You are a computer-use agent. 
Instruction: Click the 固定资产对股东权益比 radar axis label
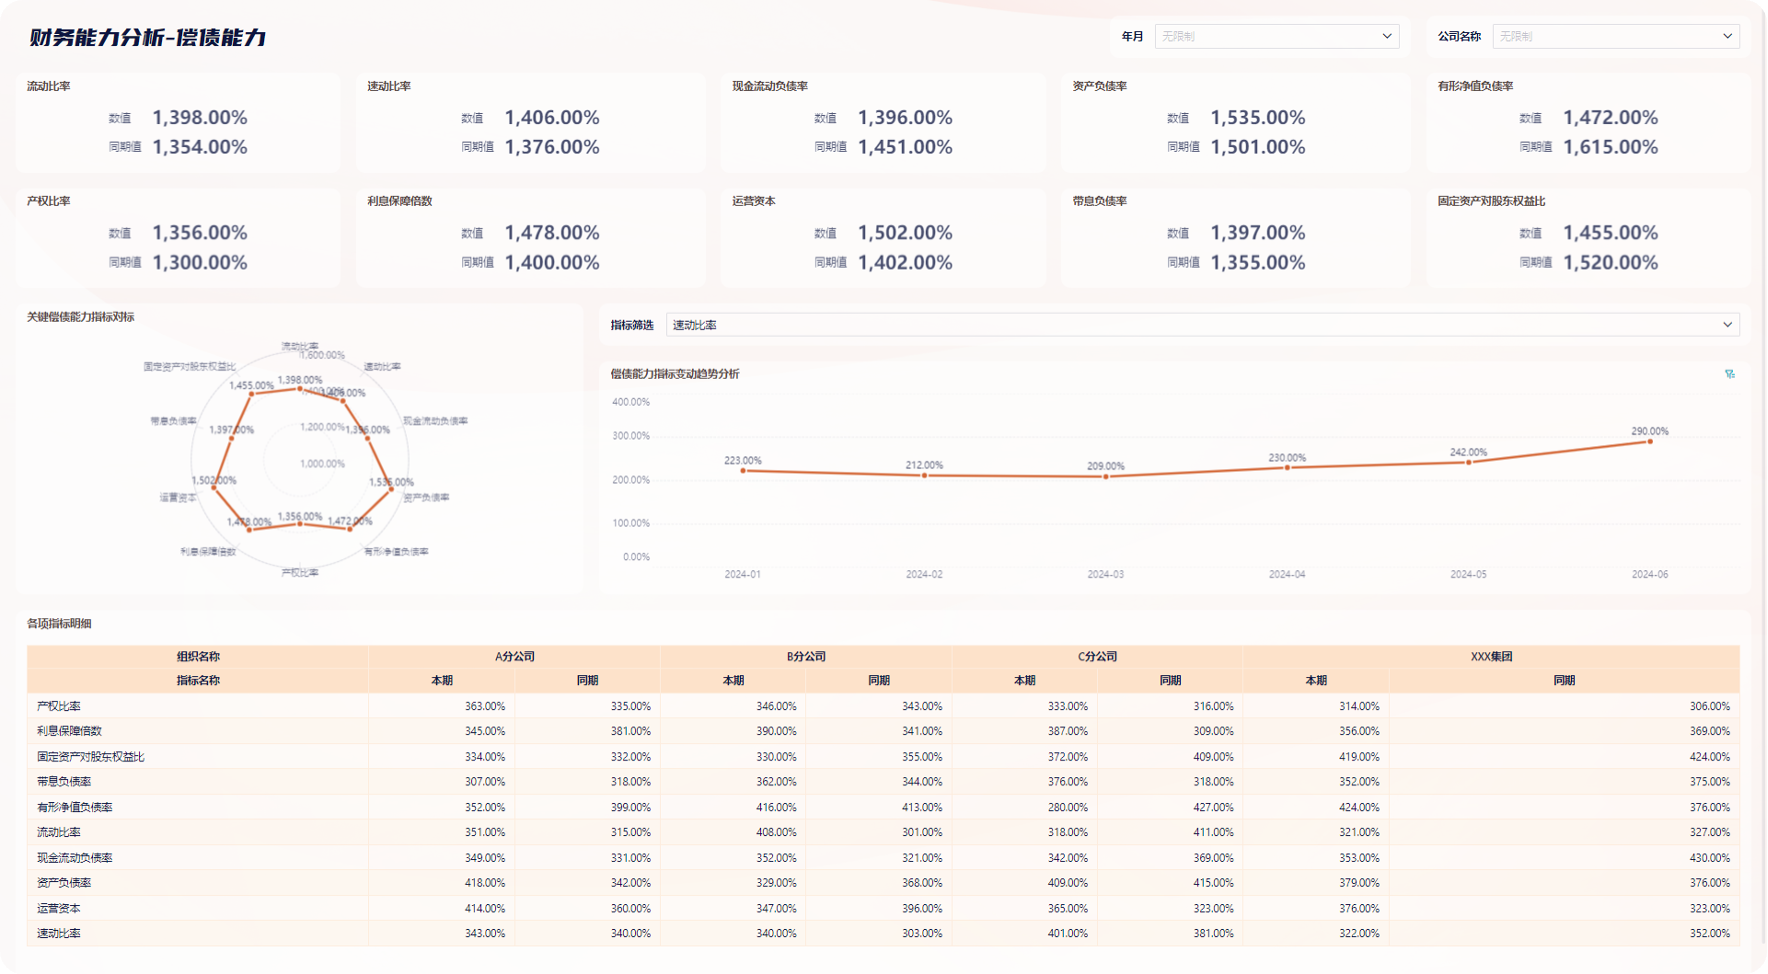(x=189, y=367)
